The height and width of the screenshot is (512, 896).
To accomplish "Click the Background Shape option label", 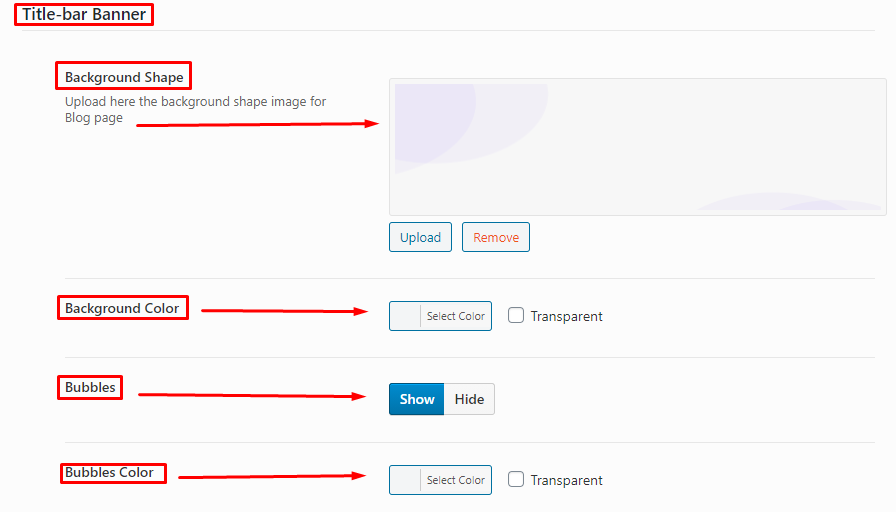I will point(124,77).
